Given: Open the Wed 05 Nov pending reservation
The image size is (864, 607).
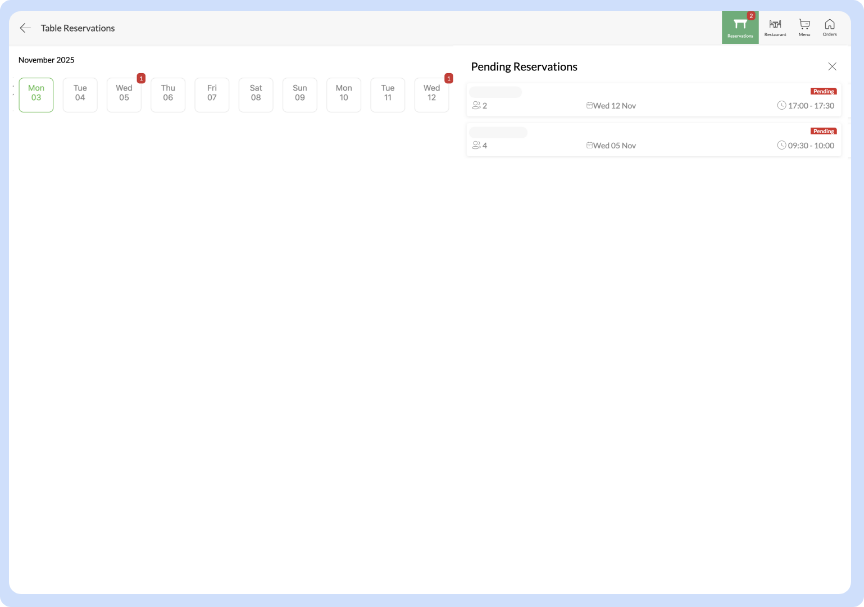Looking at the screenshot, I should [654, 140].
